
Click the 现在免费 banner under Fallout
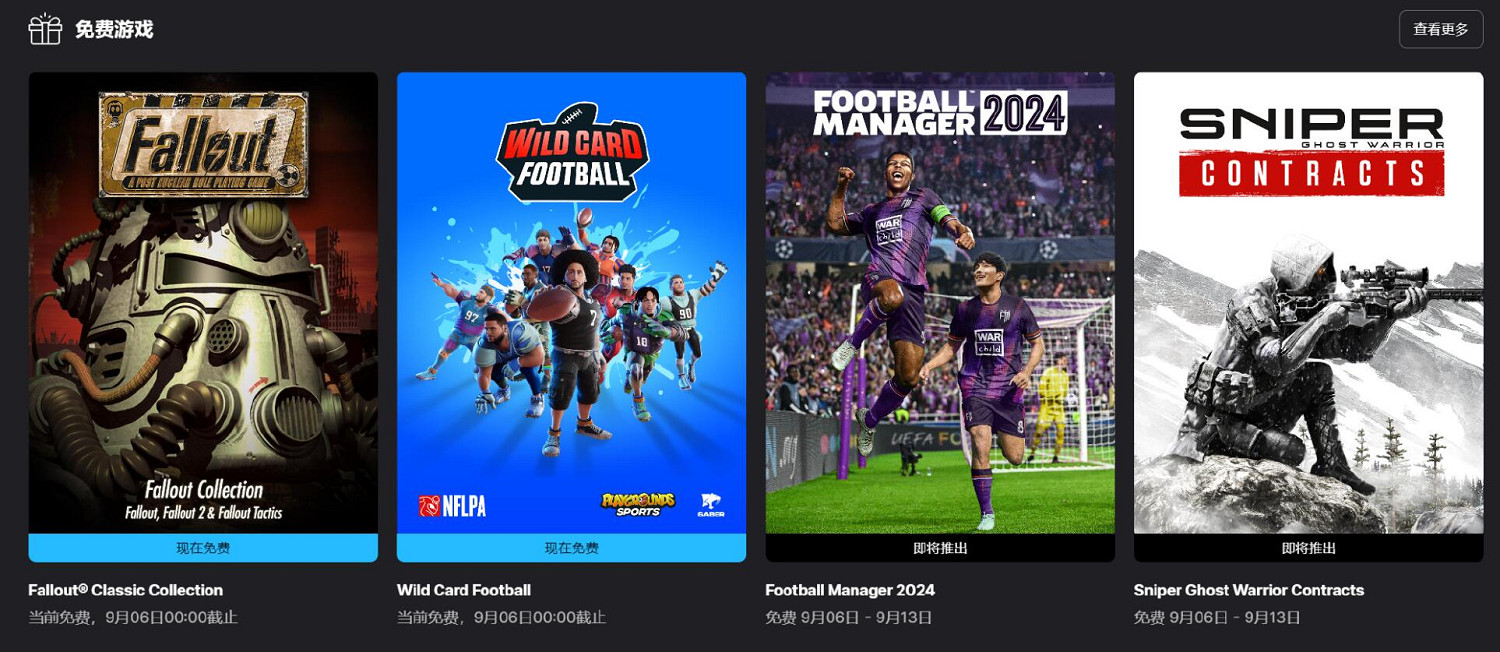203,548
